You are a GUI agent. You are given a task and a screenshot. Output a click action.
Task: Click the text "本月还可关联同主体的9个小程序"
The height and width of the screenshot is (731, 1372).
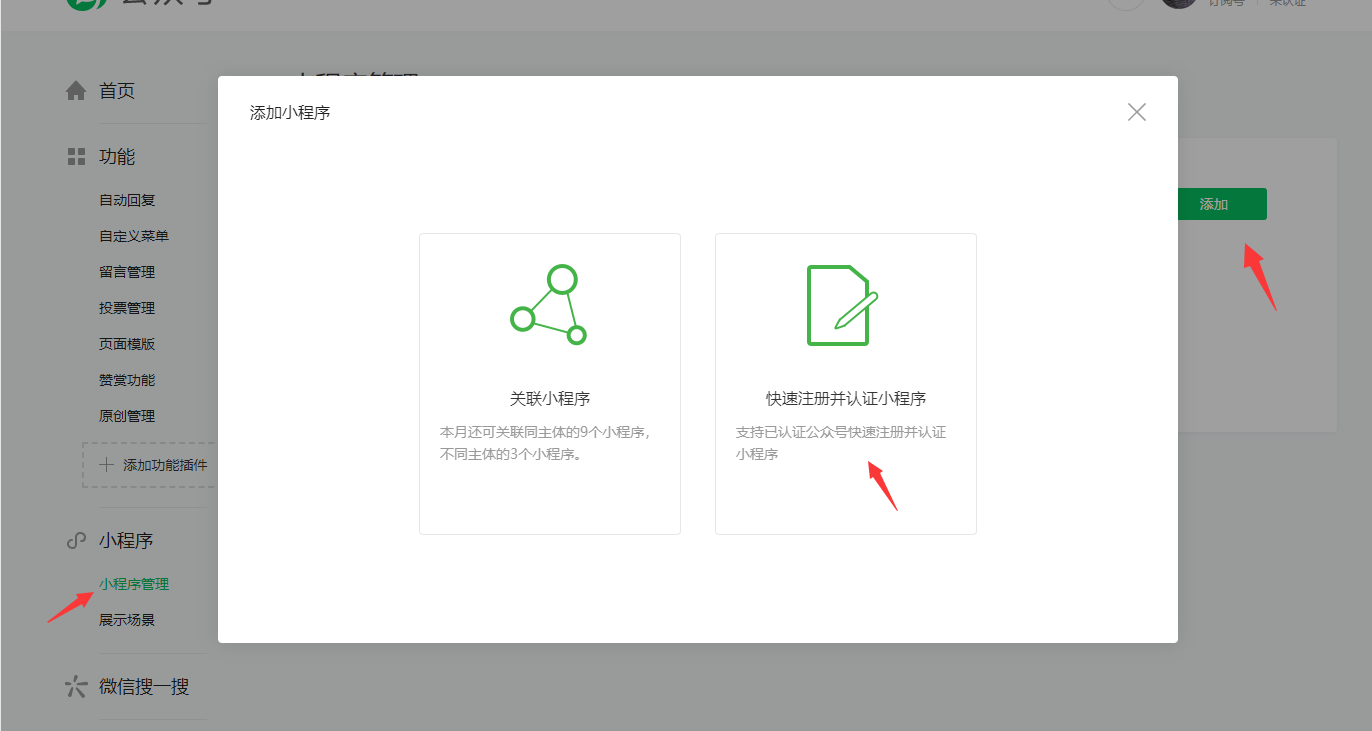coord(546,433)
